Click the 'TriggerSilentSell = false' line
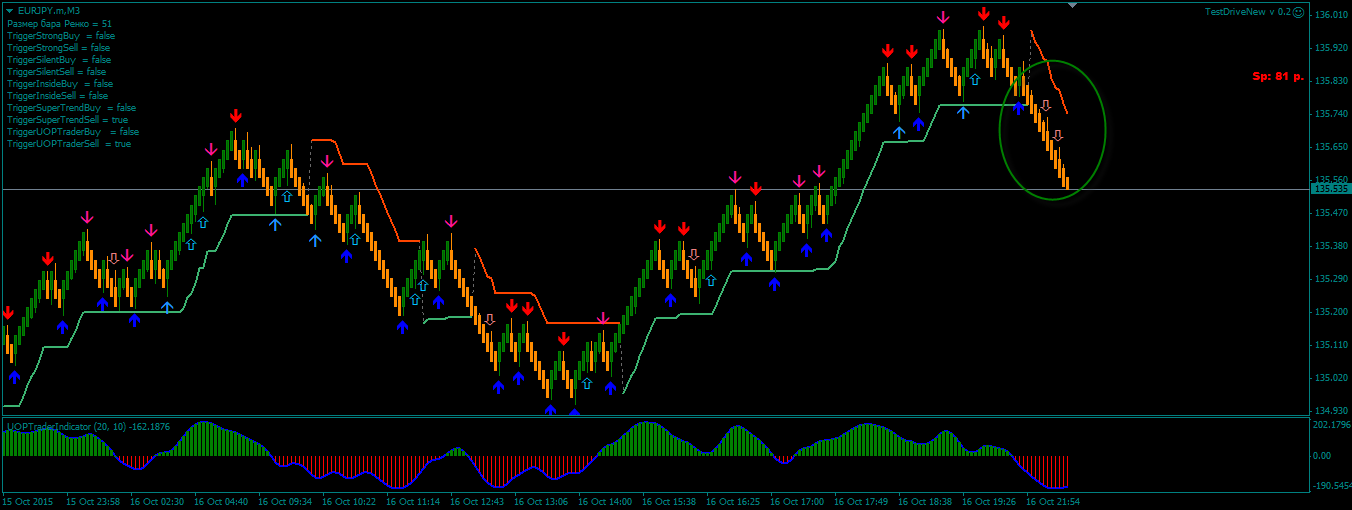Viewport: 1352px width, 510px height. pyautogui.click(x=56, y=71)
